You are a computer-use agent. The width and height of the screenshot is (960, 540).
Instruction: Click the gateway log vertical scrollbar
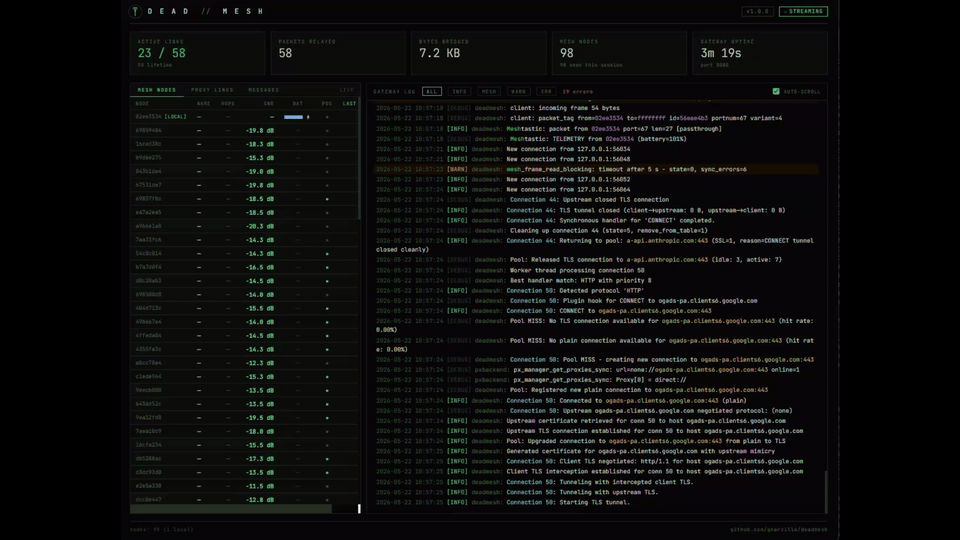[x=826, y=492]
